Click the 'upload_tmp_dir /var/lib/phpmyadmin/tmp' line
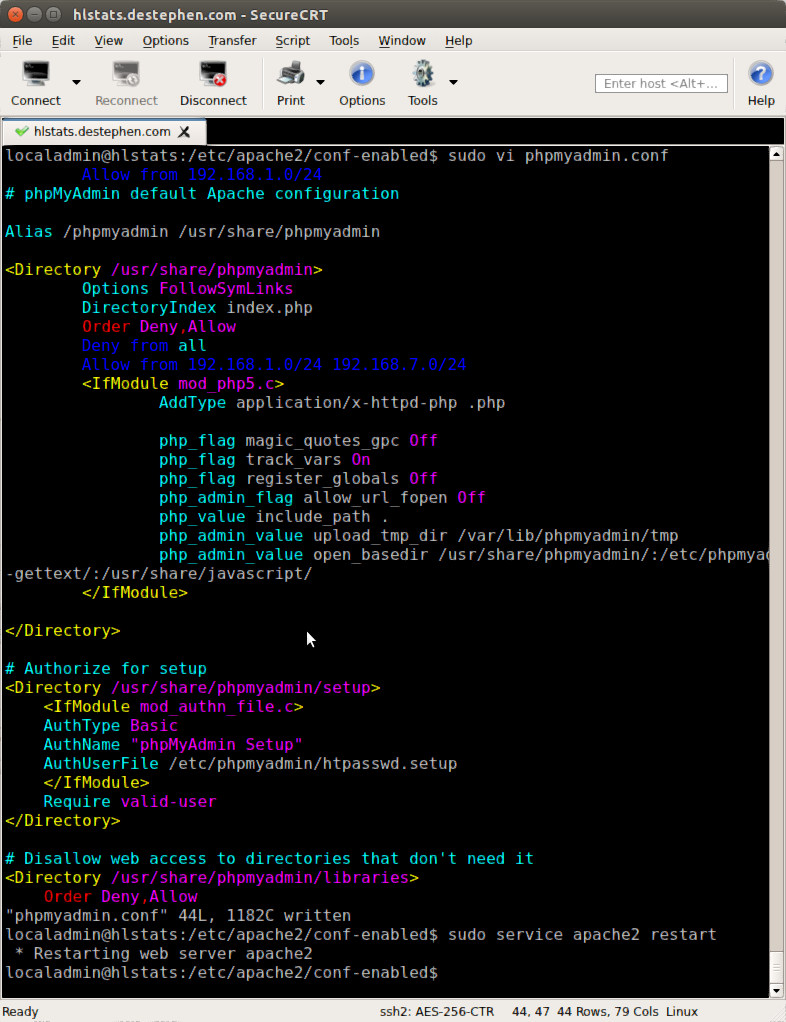 (418, 536)
